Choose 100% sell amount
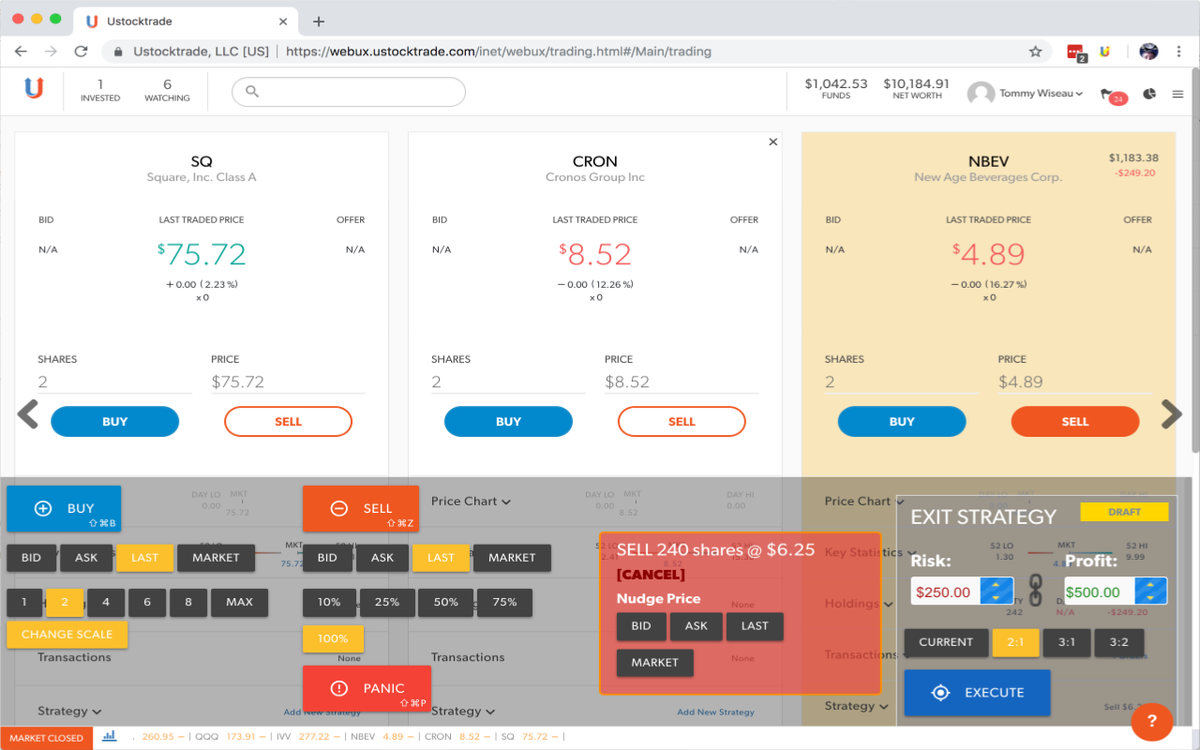This screenshot has height=750, width=1200. click(x=333, y=638)
